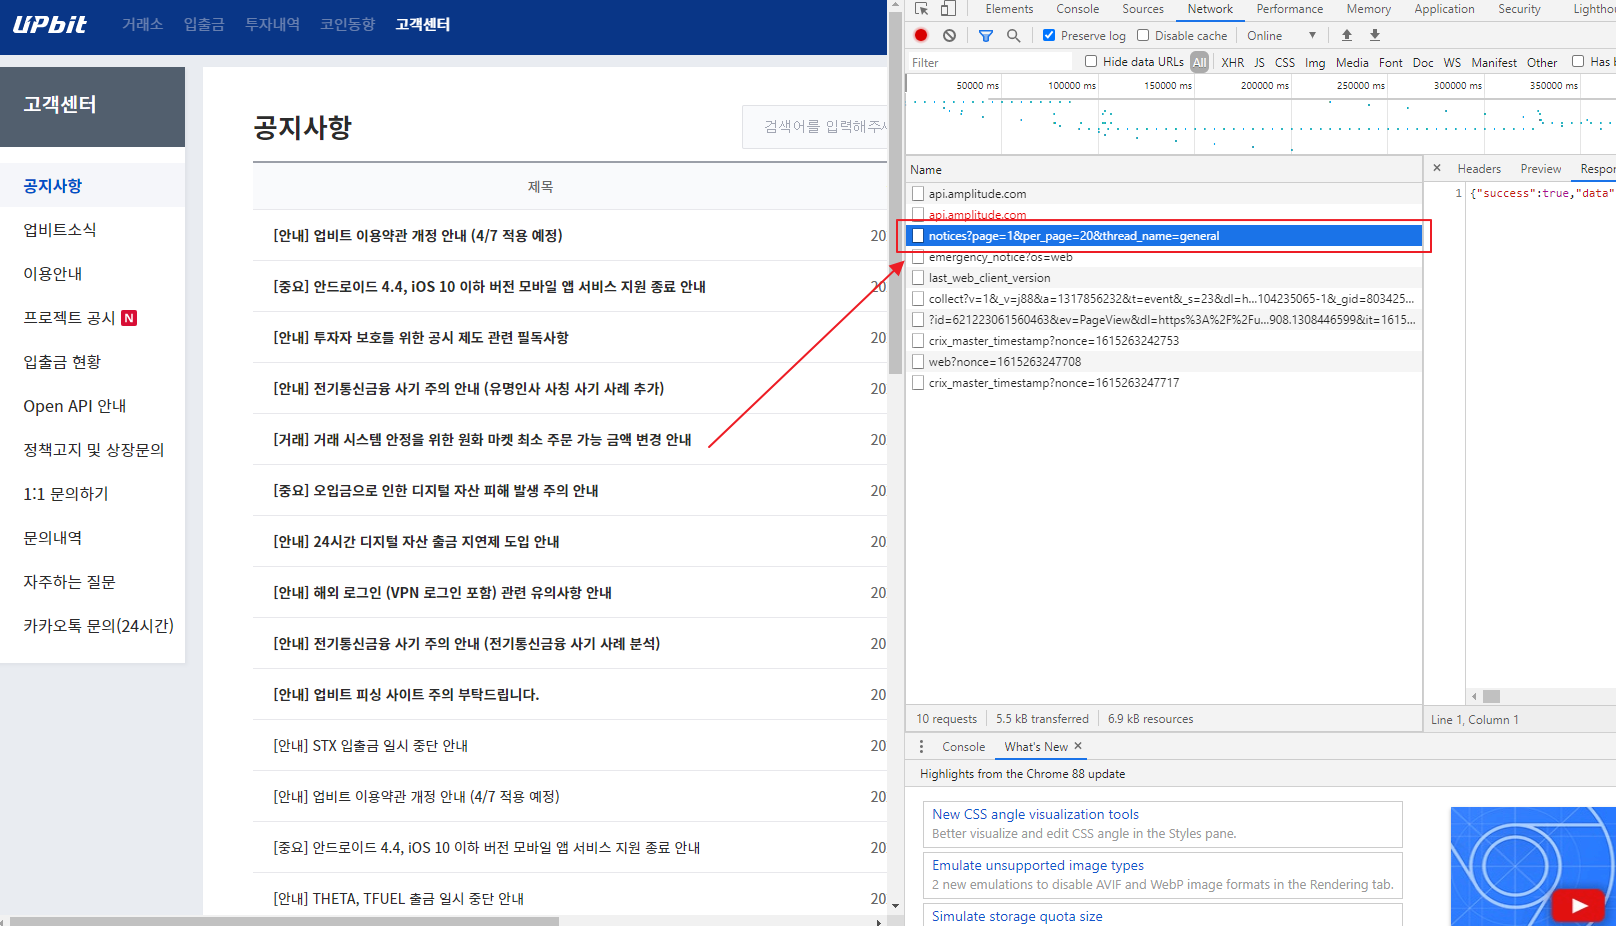Open notice STX 입출금 일시 중단 안내
The height and width of the screenshot is (926, 1616).
tap(370, 745)
